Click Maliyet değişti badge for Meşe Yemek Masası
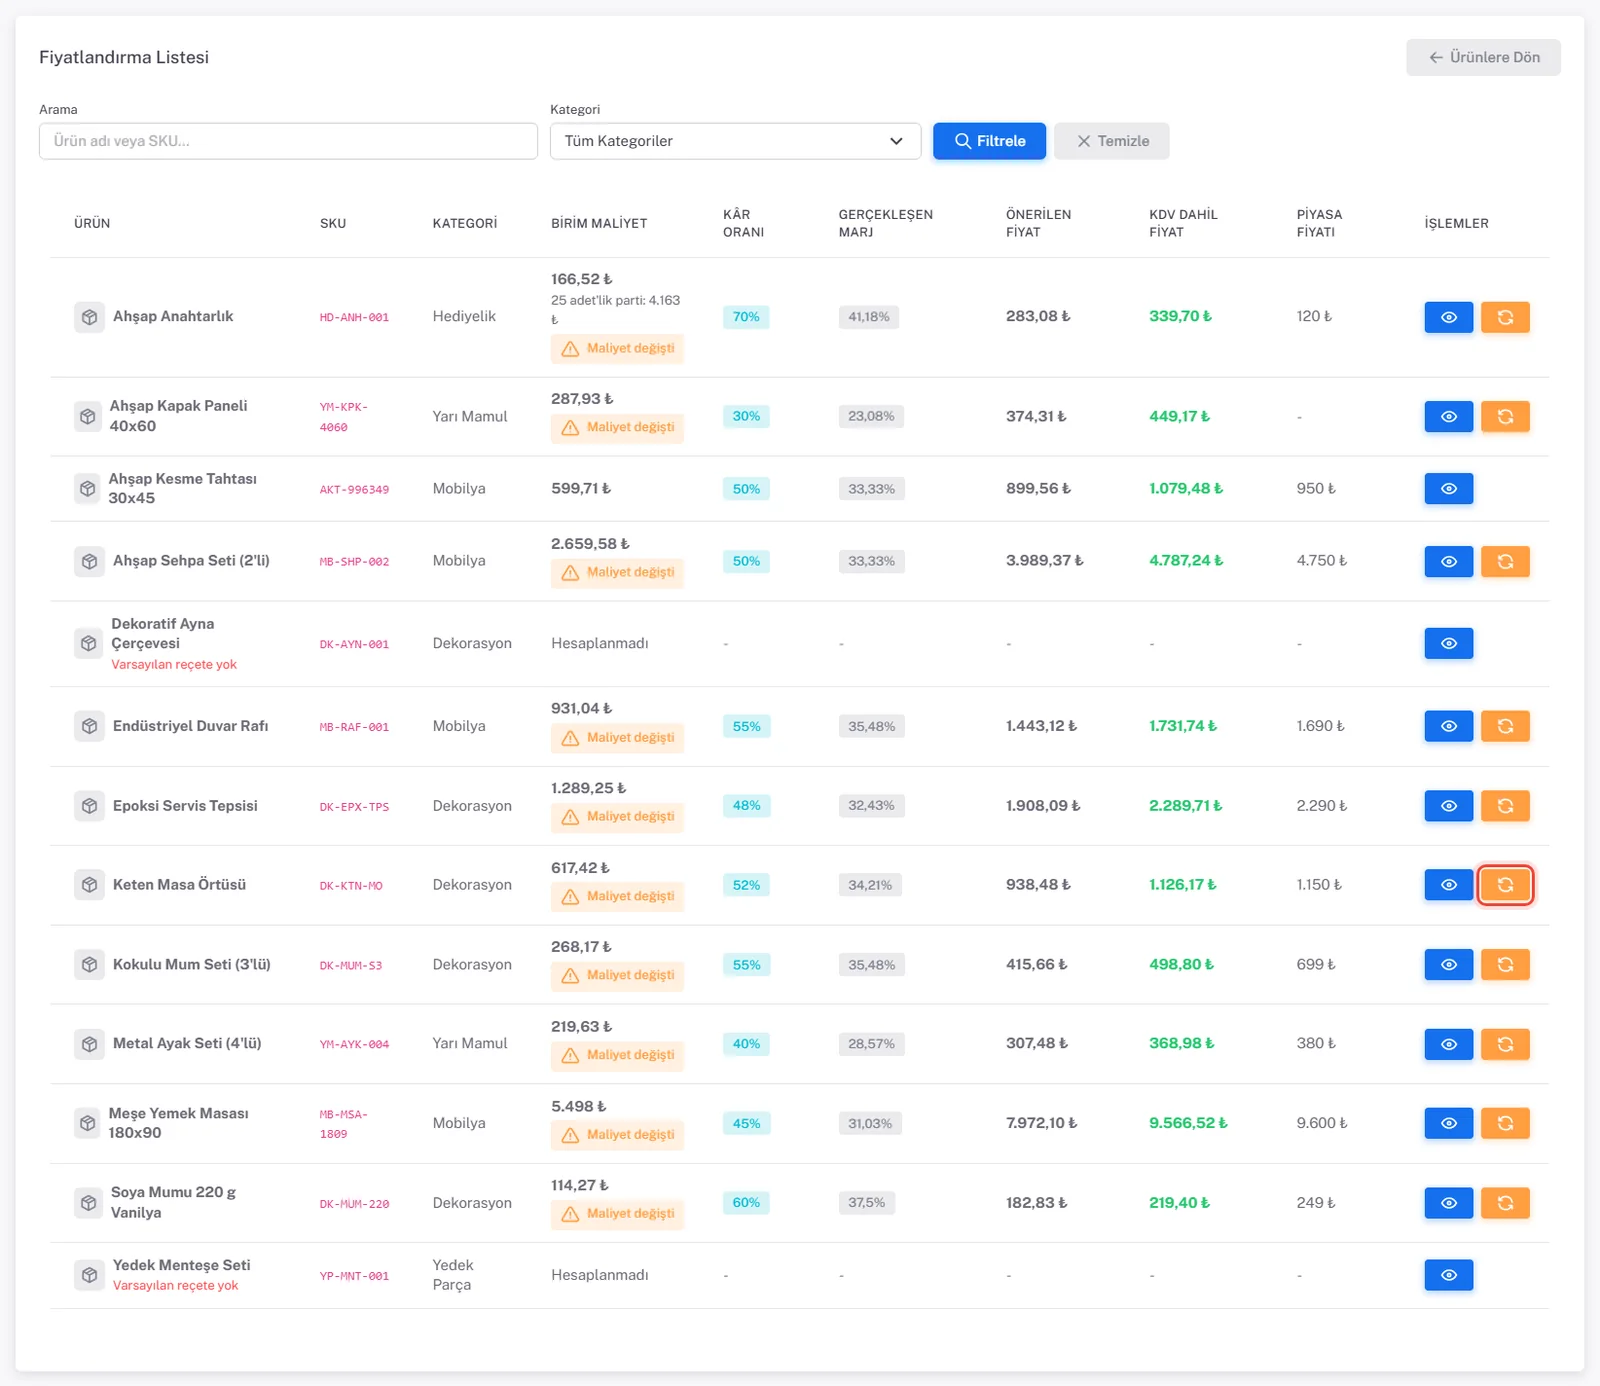The width and height of the screenshot is (1600, 1386). pyautogui.click(x=617, y=1135)
